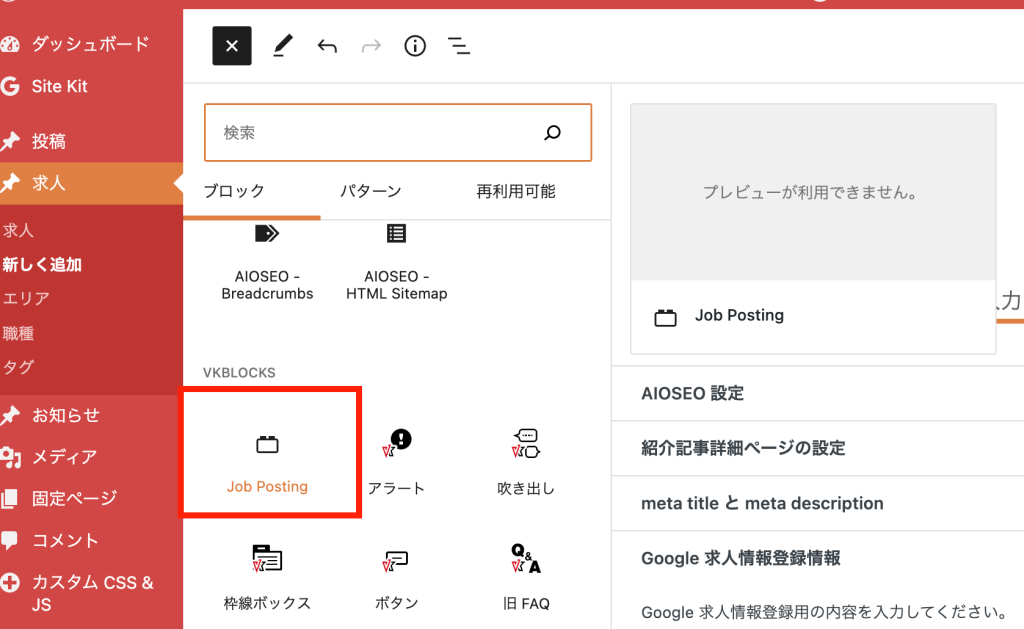
Task: Click the Job Posting preview title
Action: click(x=739, y=315)
